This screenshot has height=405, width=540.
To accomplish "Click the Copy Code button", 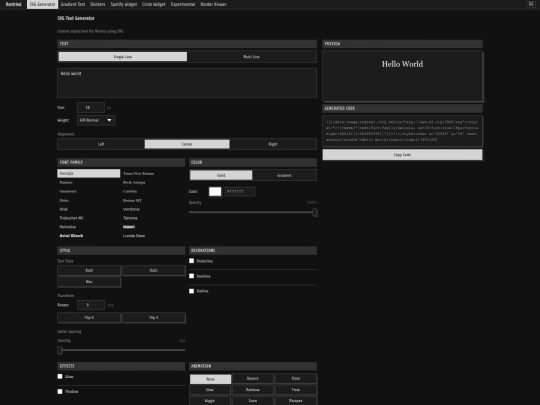I will [402, 155].
